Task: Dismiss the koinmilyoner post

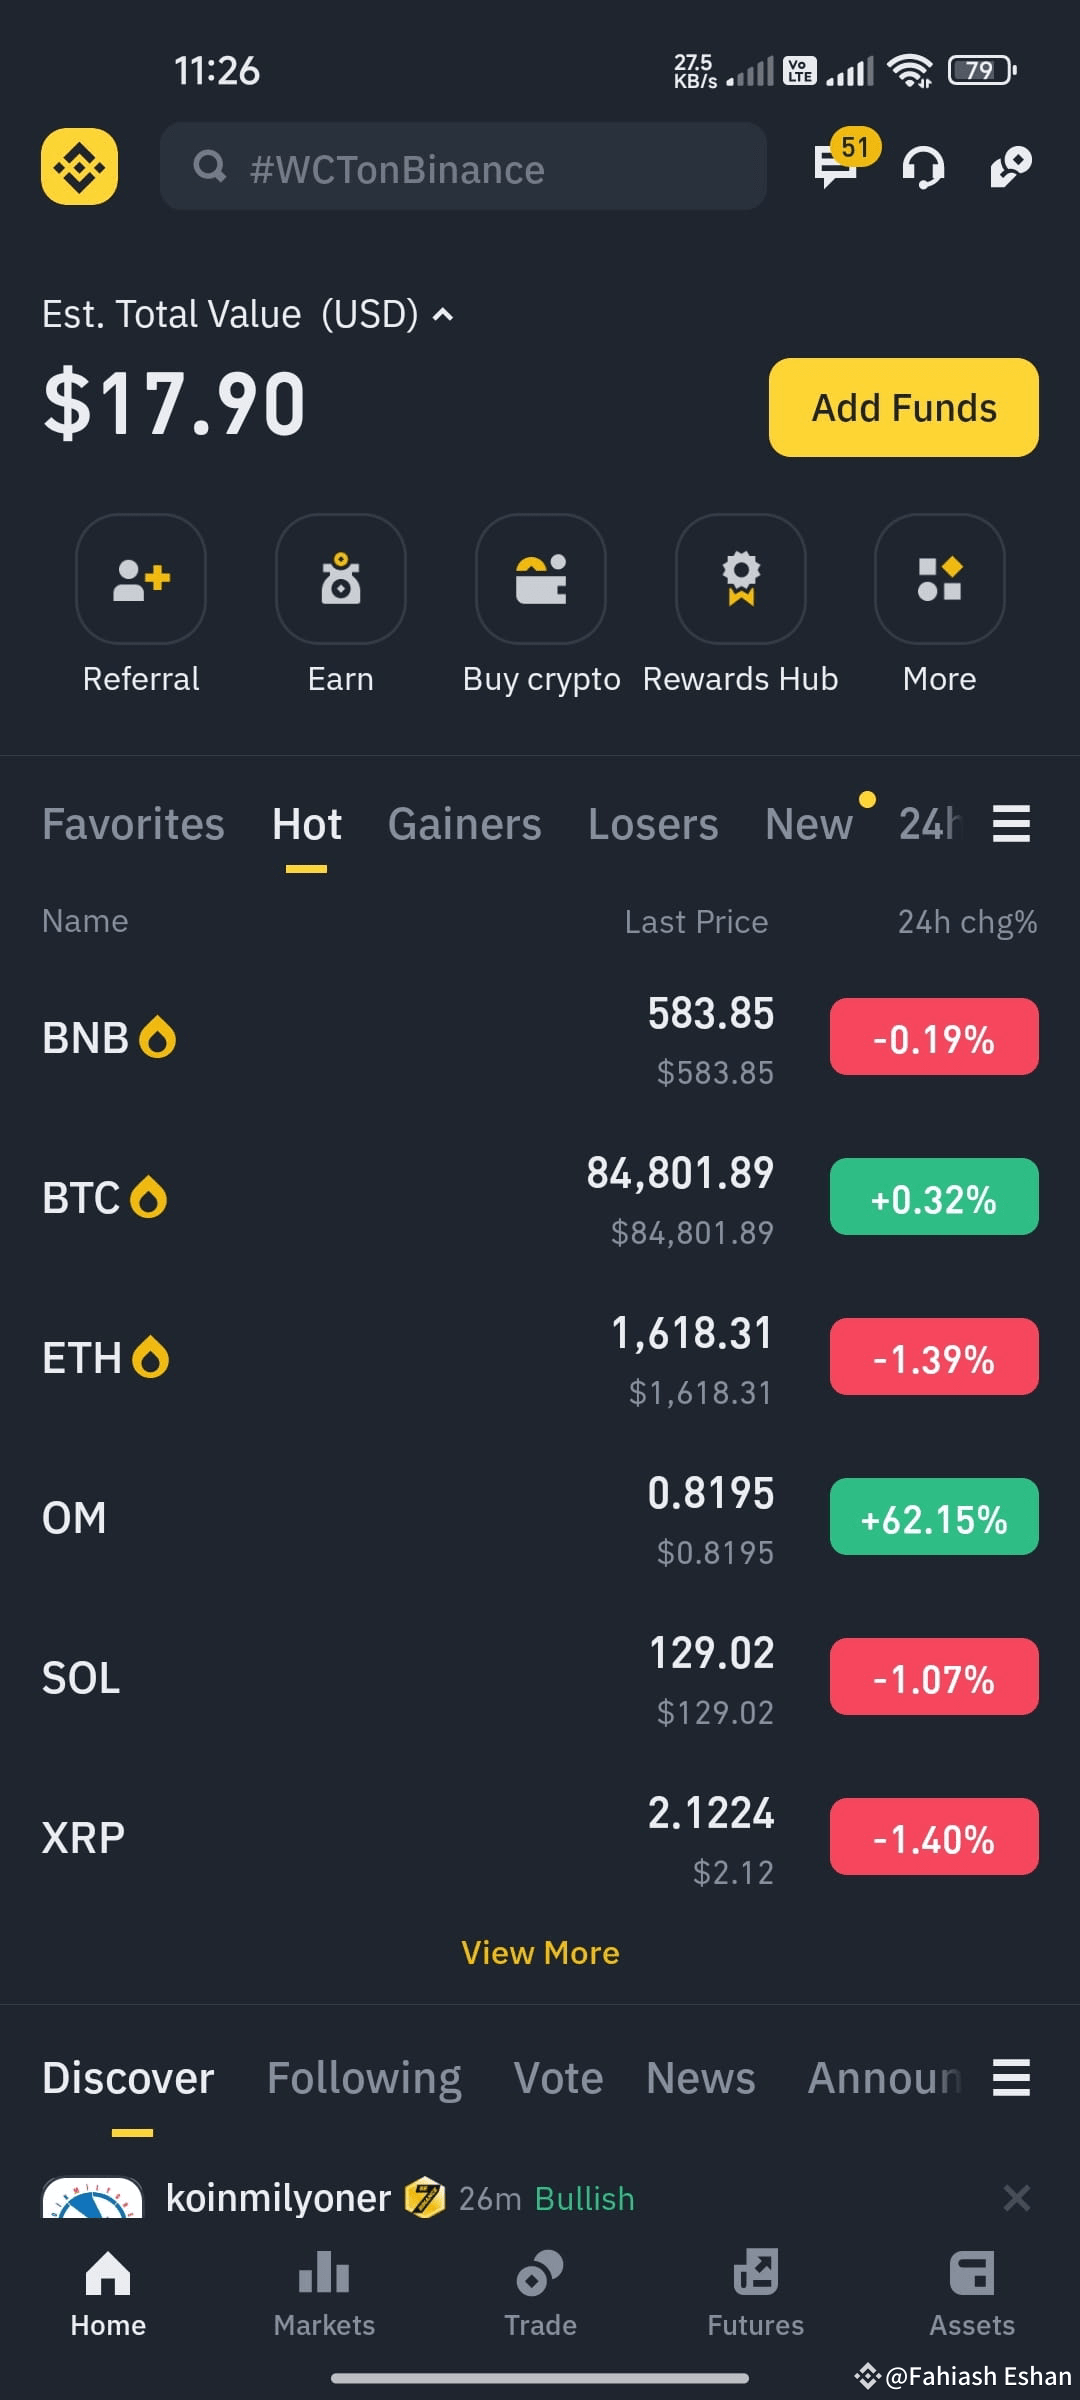Action: (1017, 2198)
